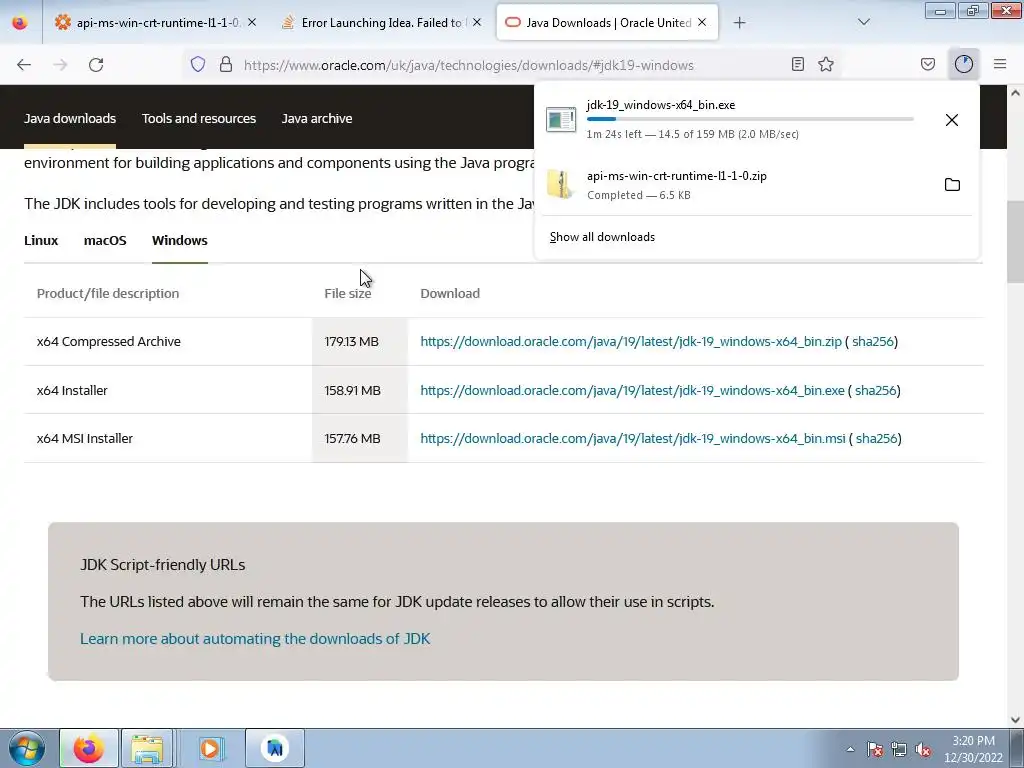Image resolution: width=1024 pixels, height=768 pixels.
Task: Click the network tray icon
Action: tap(899, 749)
